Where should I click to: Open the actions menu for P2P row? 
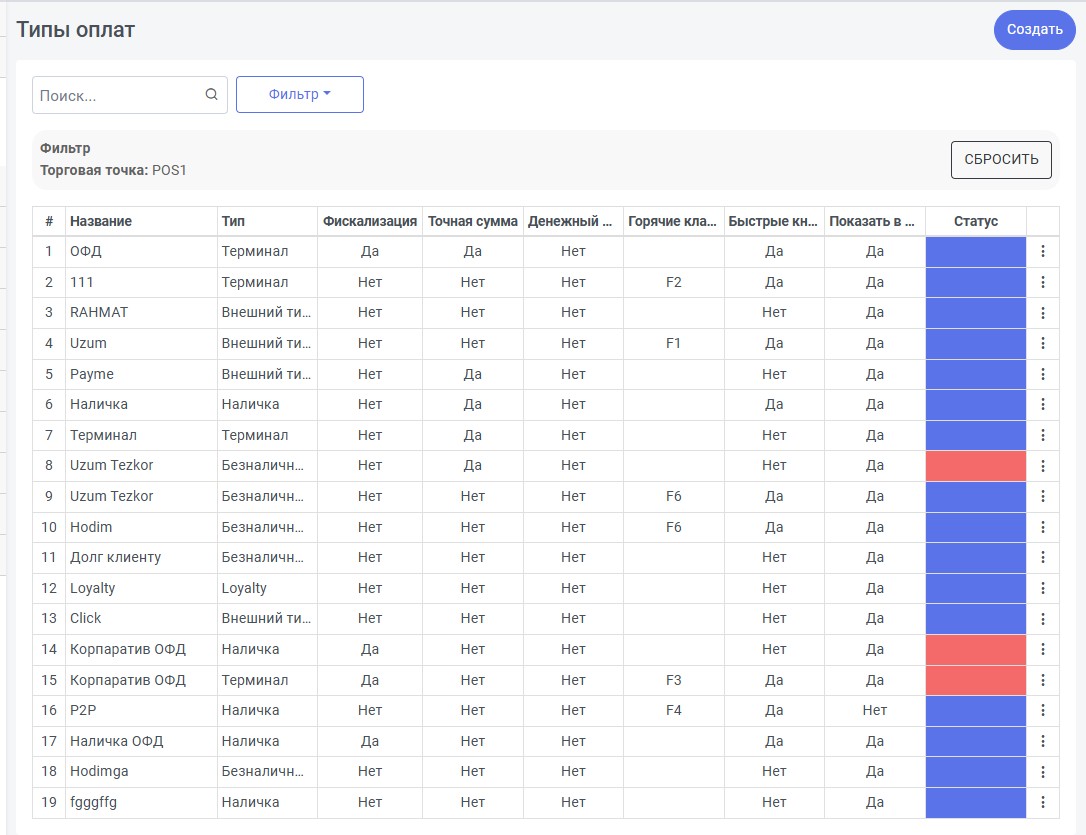1042,710
